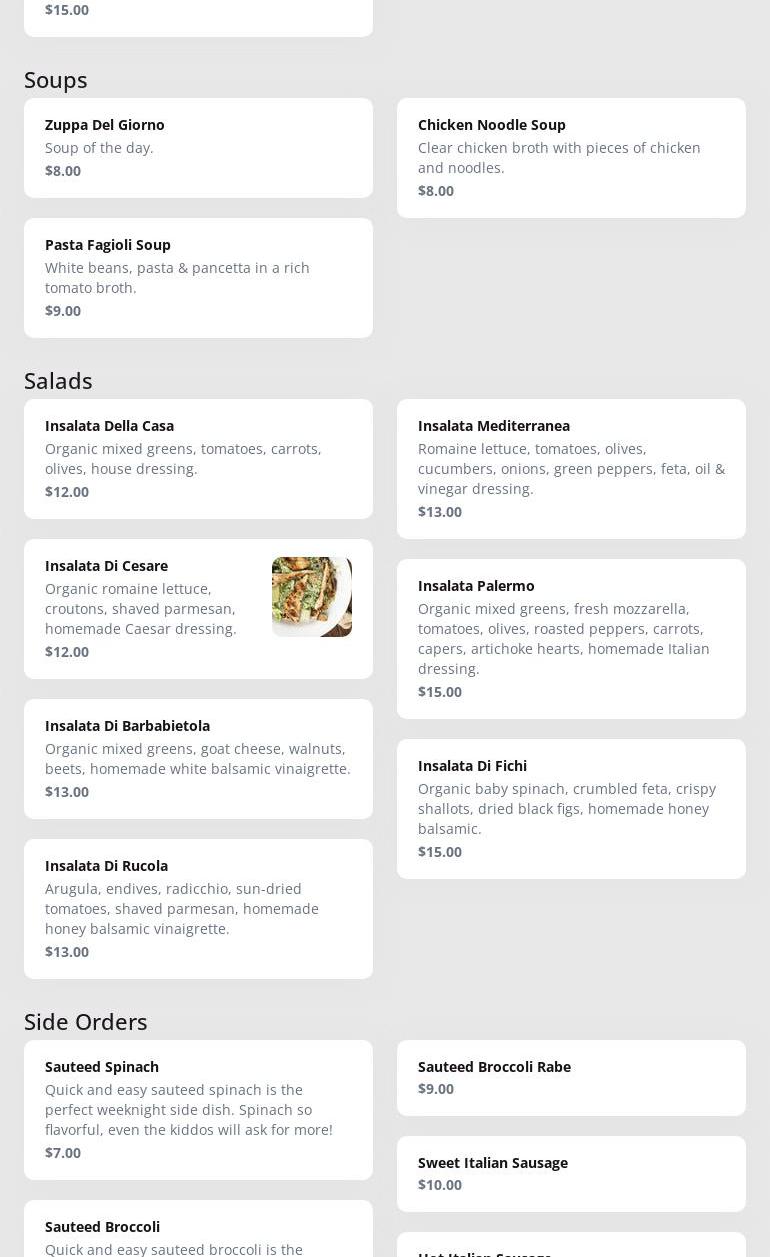Open Insalata Di Cesare item title

click(x=106, y=565)
